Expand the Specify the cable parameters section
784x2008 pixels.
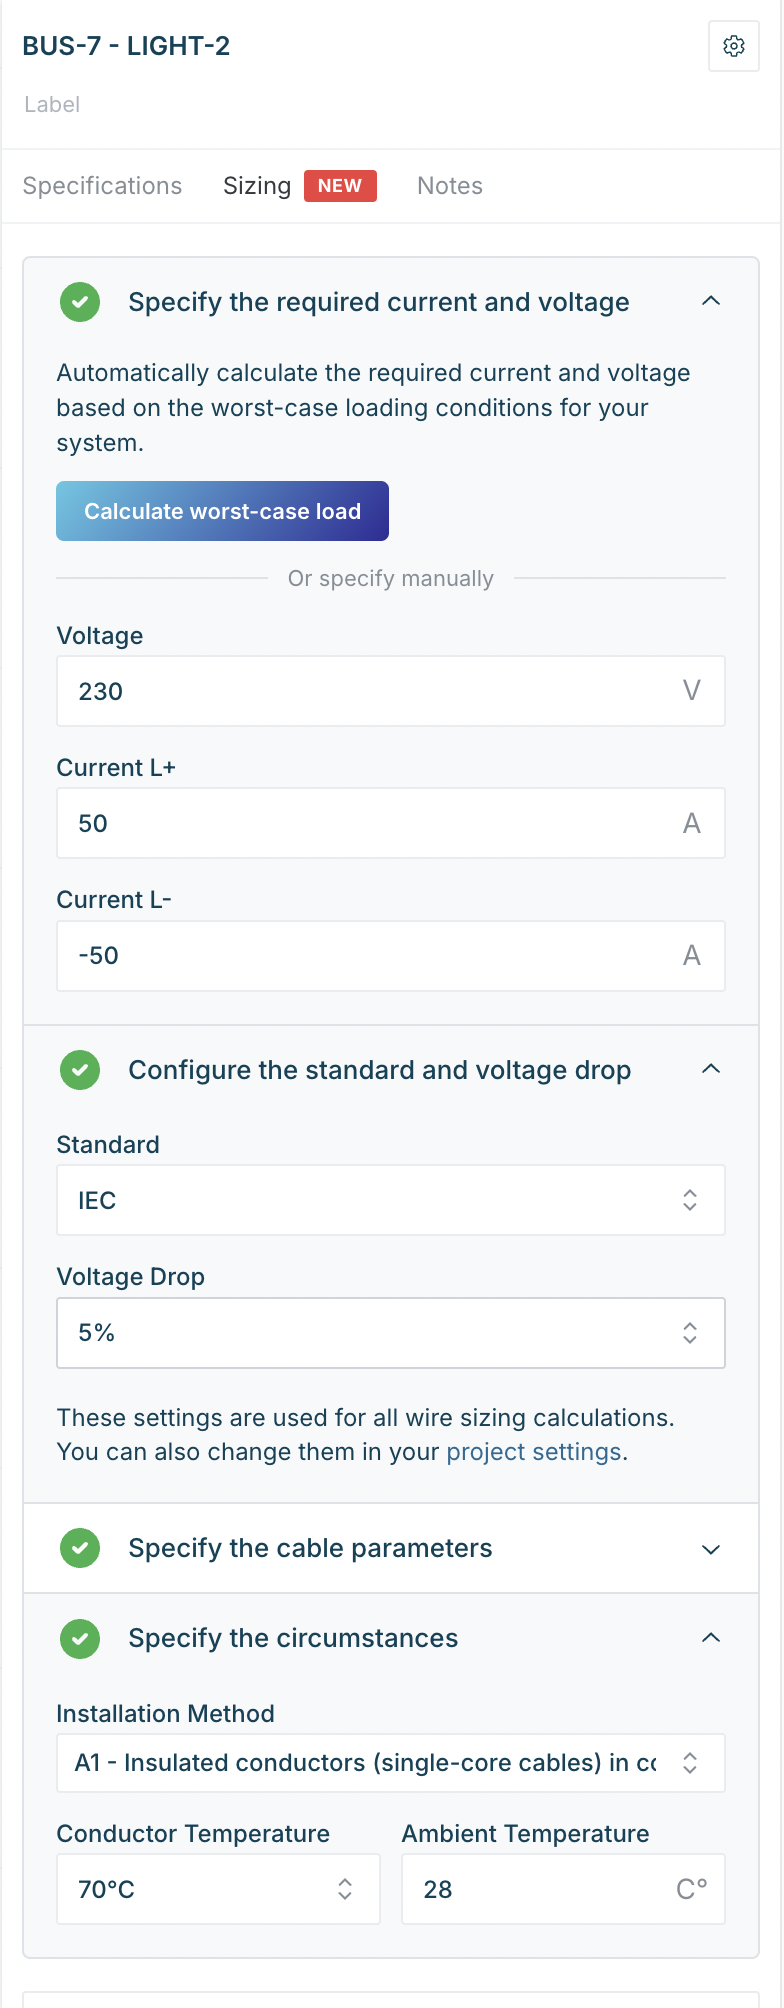click(711, 1549)
